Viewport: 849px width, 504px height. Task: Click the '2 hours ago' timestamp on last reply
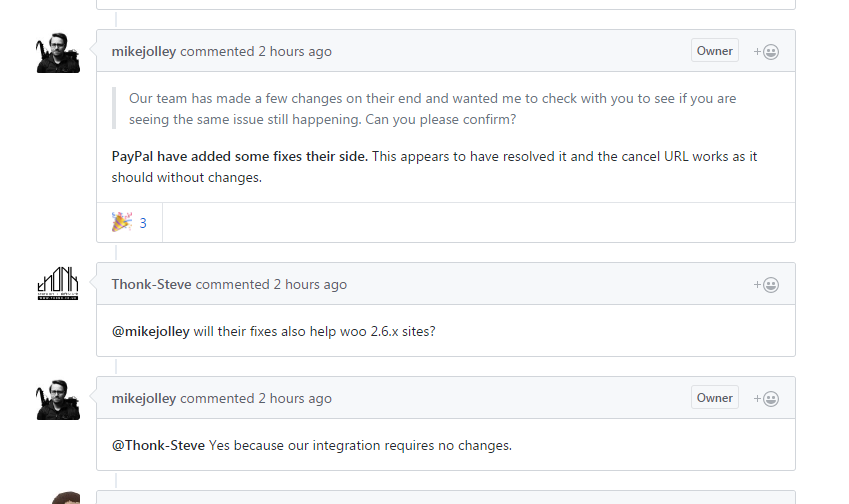click(x=295, y=398)
